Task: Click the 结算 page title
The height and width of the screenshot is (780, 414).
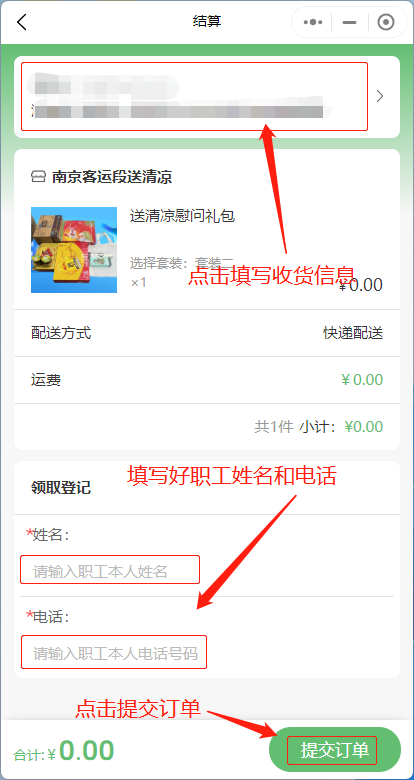Action: 207,22
